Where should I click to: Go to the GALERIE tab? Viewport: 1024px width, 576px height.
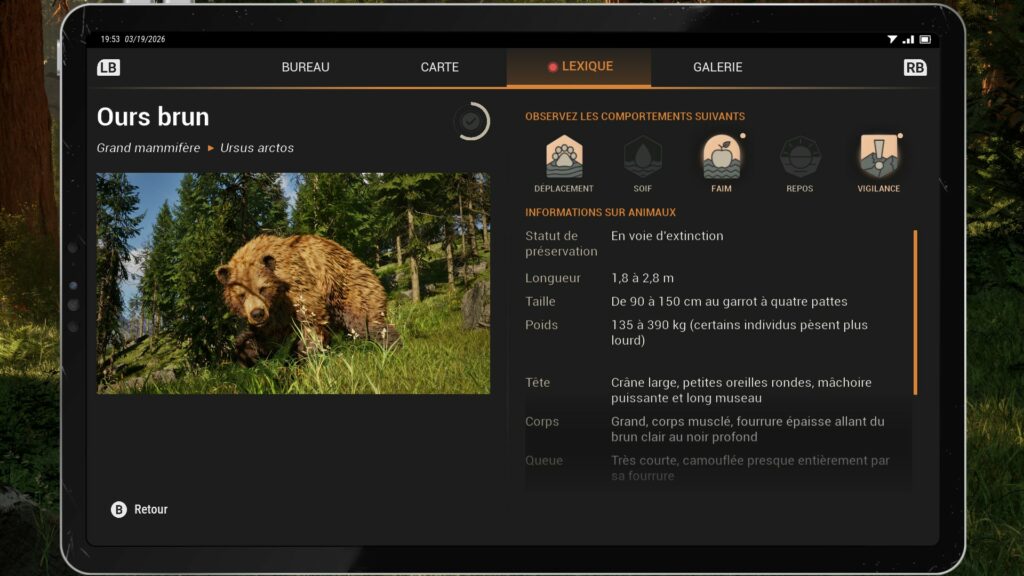coord(717,68)
